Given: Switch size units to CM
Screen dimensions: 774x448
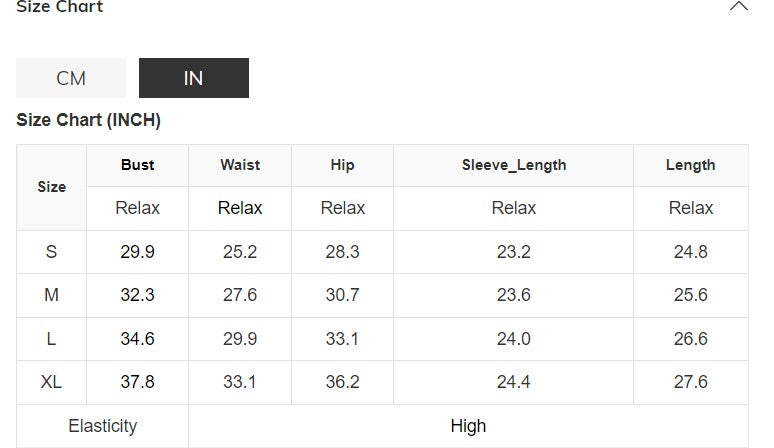Looking at the screenshot, I should [x=71, y=78].
